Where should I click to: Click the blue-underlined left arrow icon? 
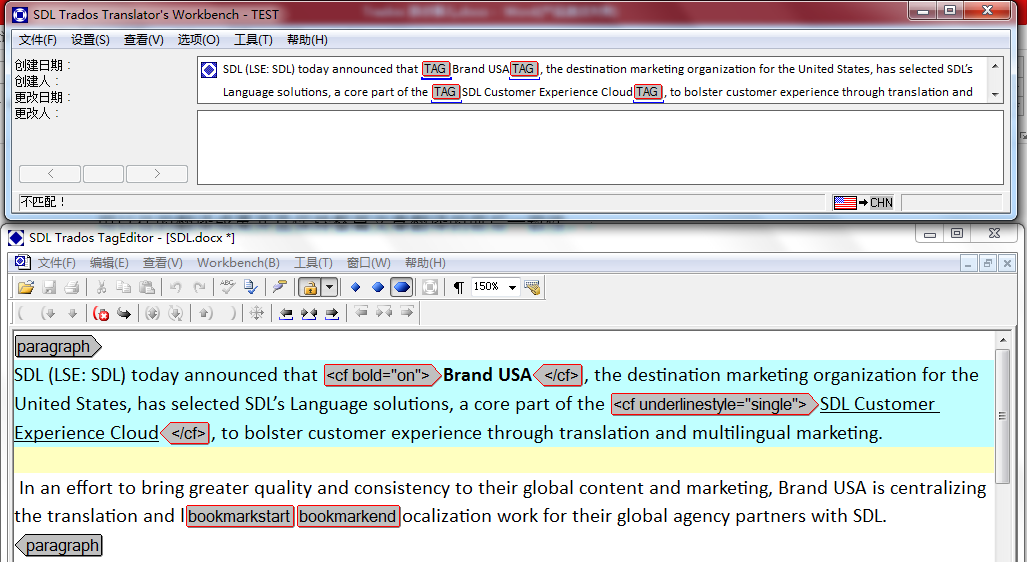(286, 313)
